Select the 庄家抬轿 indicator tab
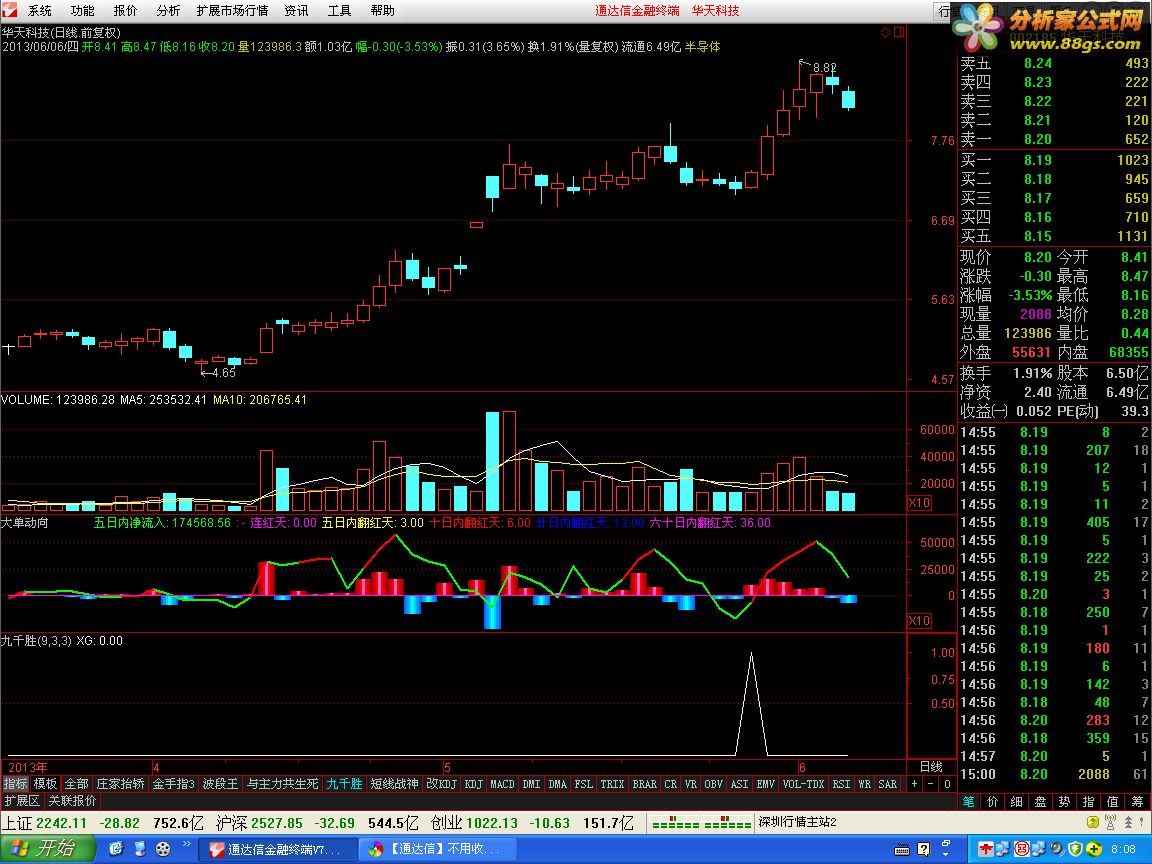Image resolution: width=1152 pixels, height=864 pixels. tap(120, 784)
